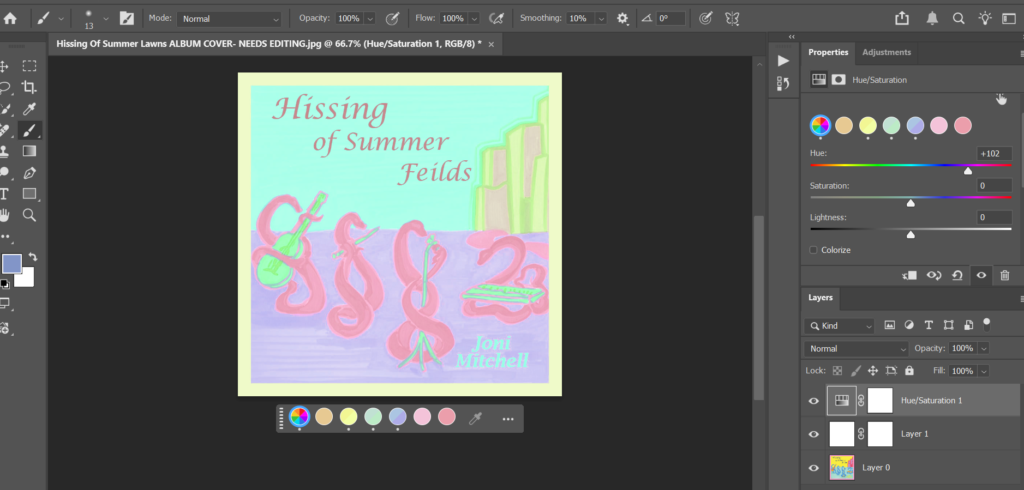The height and width of the screenshot is (490, 1024).
Task: Select the Rectangle shape tool
Action: (x=29, y=193)
